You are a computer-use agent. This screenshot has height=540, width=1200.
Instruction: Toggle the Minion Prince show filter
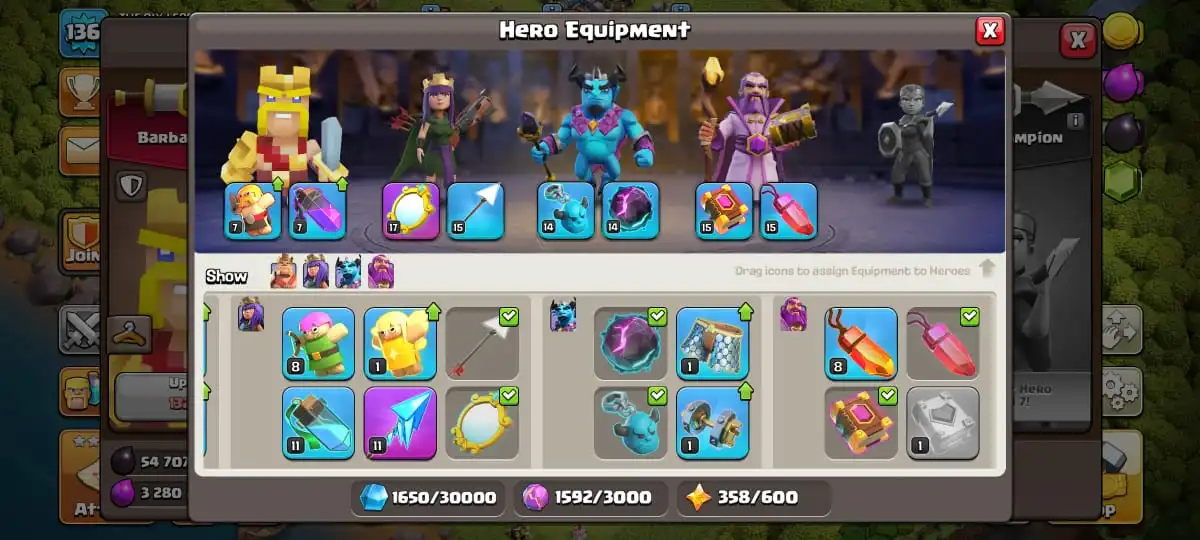click(x=348, y=272)
